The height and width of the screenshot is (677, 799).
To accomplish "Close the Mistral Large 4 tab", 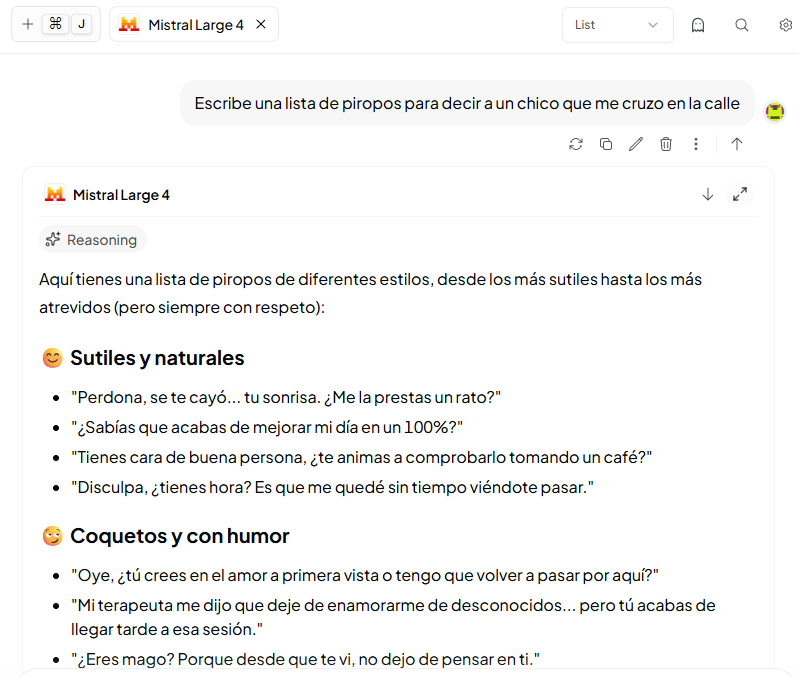I will [261, 24].
